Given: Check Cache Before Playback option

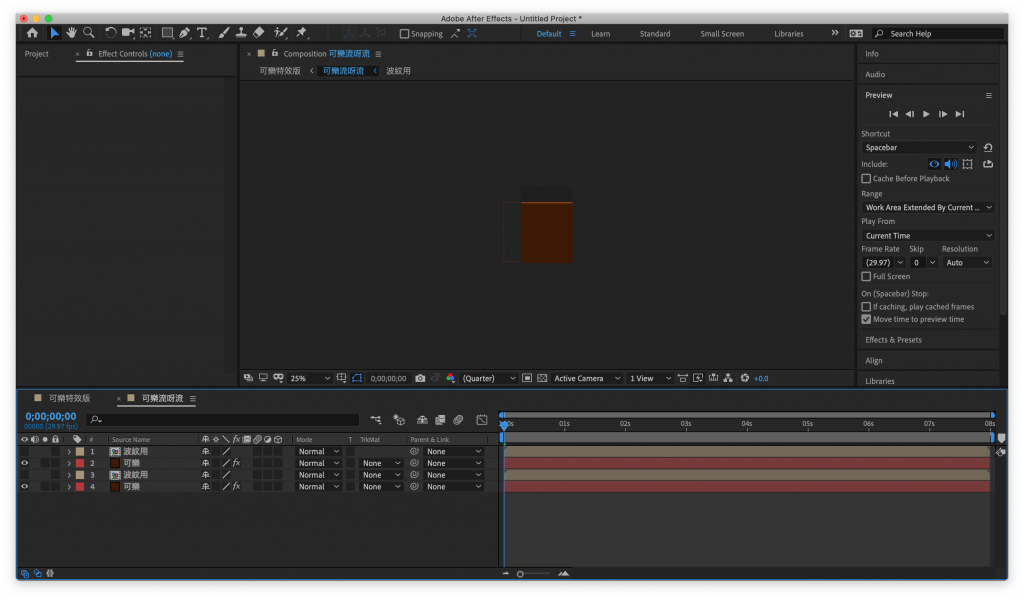Looking at the screenshot, I should tap(866, 179).
